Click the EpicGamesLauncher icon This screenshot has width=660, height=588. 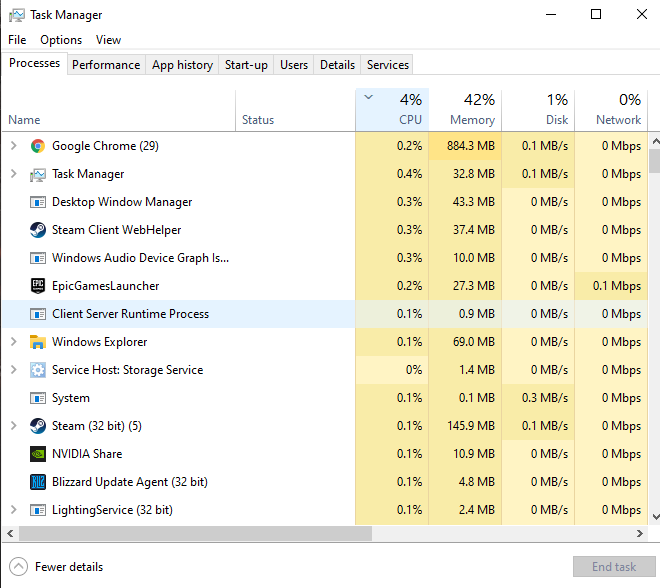[38, 286]
